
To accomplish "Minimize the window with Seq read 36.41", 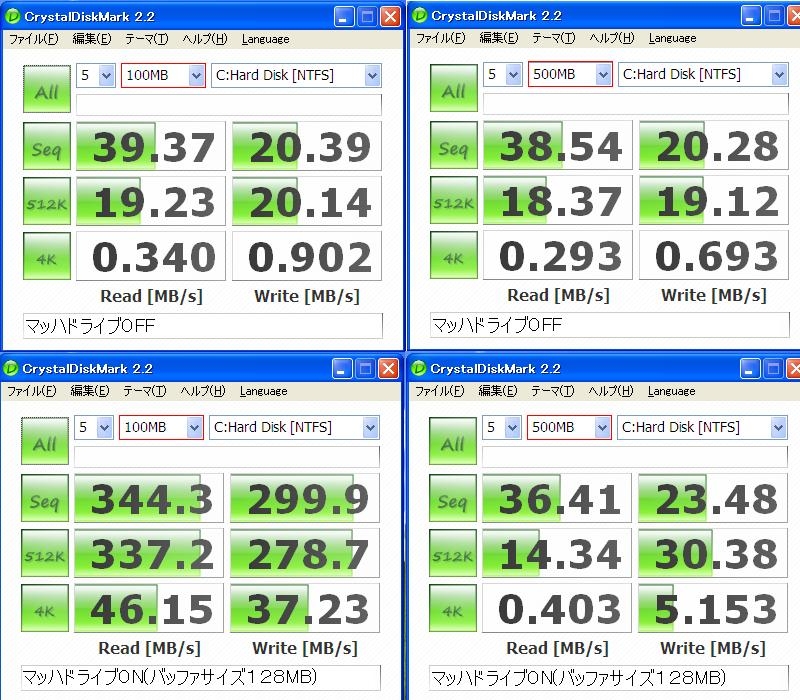I will (x=749, y=368).
